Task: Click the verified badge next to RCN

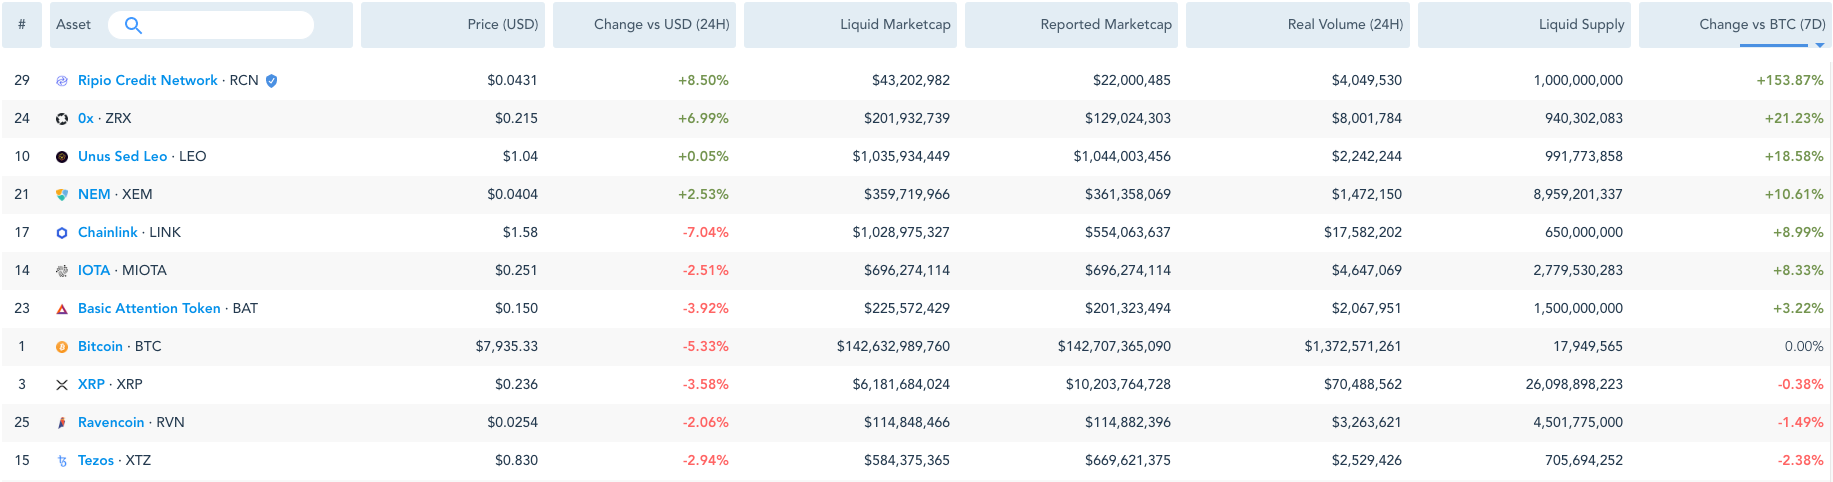Action: [271, 81]
